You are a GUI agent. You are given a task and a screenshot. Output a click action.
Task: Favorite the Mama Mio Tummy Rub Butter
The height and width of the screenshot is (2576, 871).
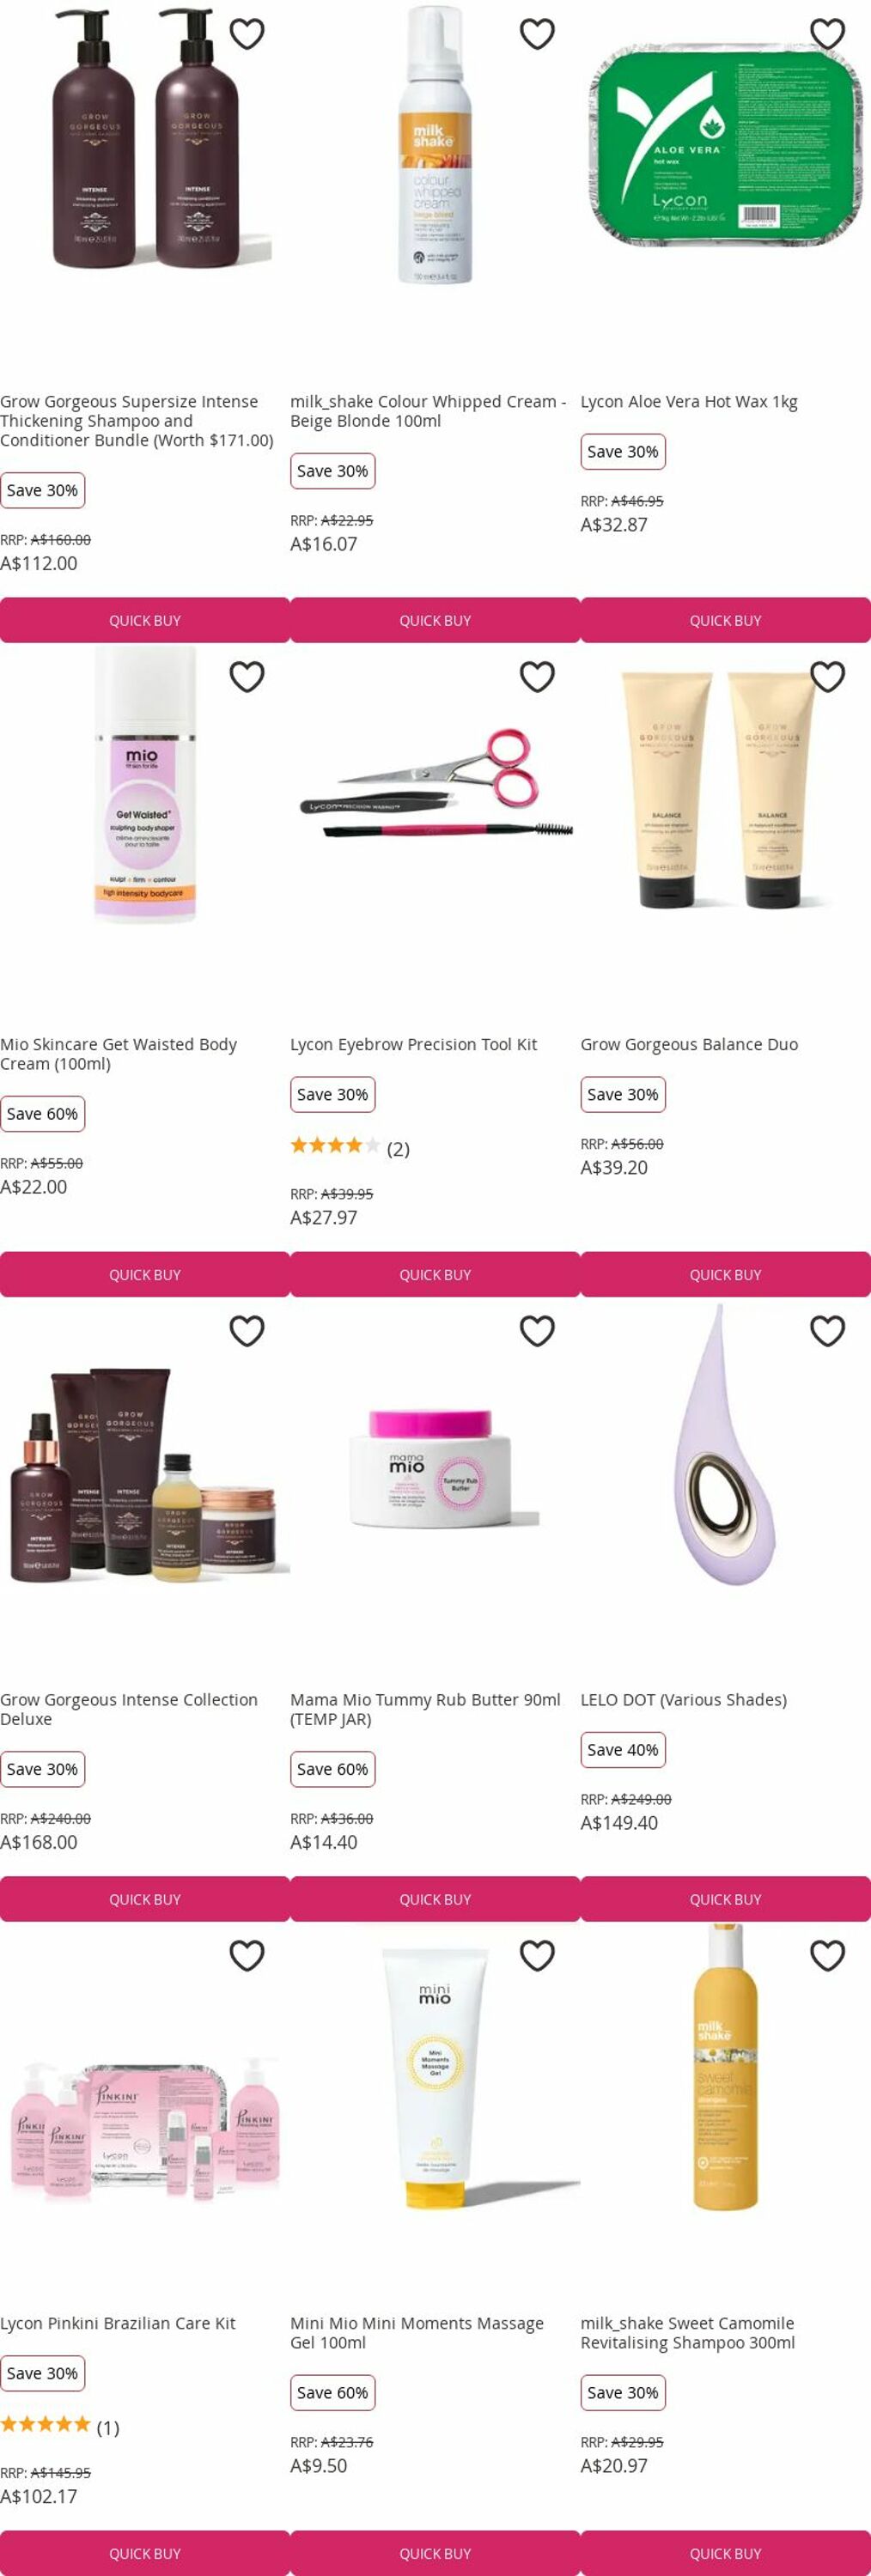537,1331
